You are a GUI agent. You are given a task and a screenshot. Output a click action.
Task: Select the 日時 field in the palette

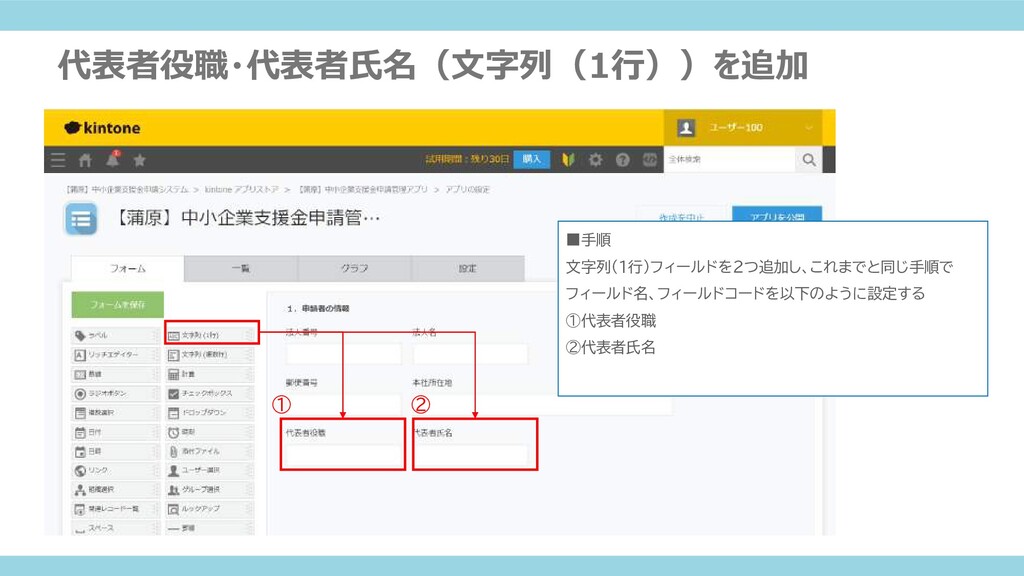114,451
